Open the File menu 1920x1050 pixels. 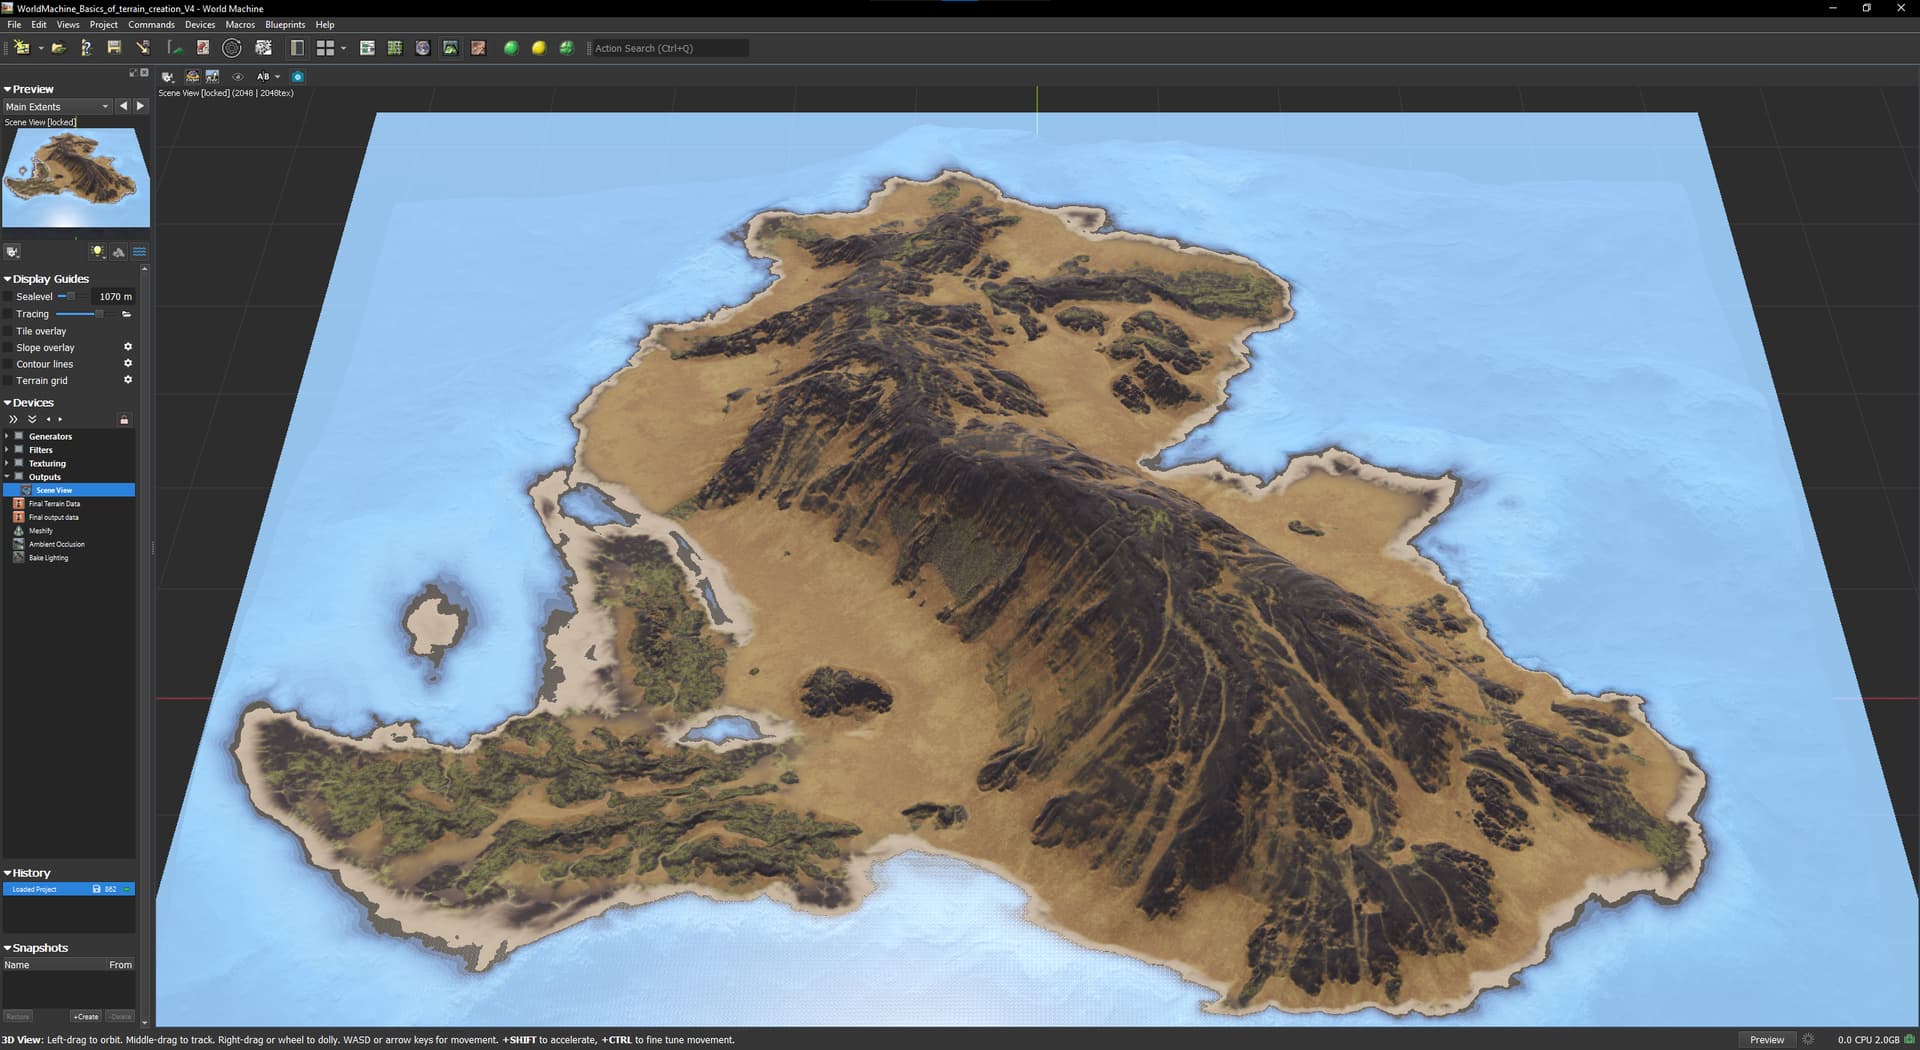[14, 25]
